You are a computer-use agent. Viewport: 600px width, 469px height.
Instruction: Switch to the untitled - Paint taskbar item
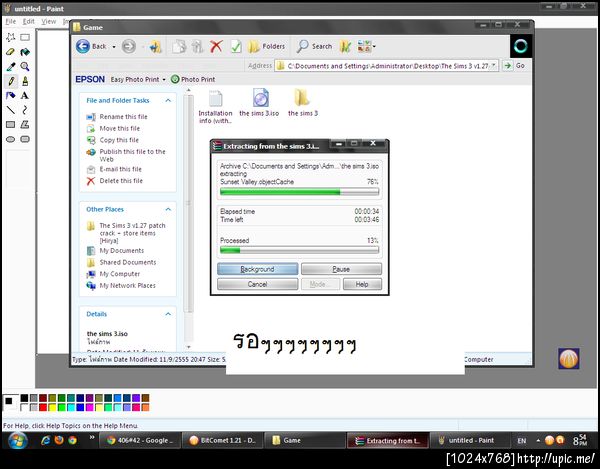[x=471, y=440]
